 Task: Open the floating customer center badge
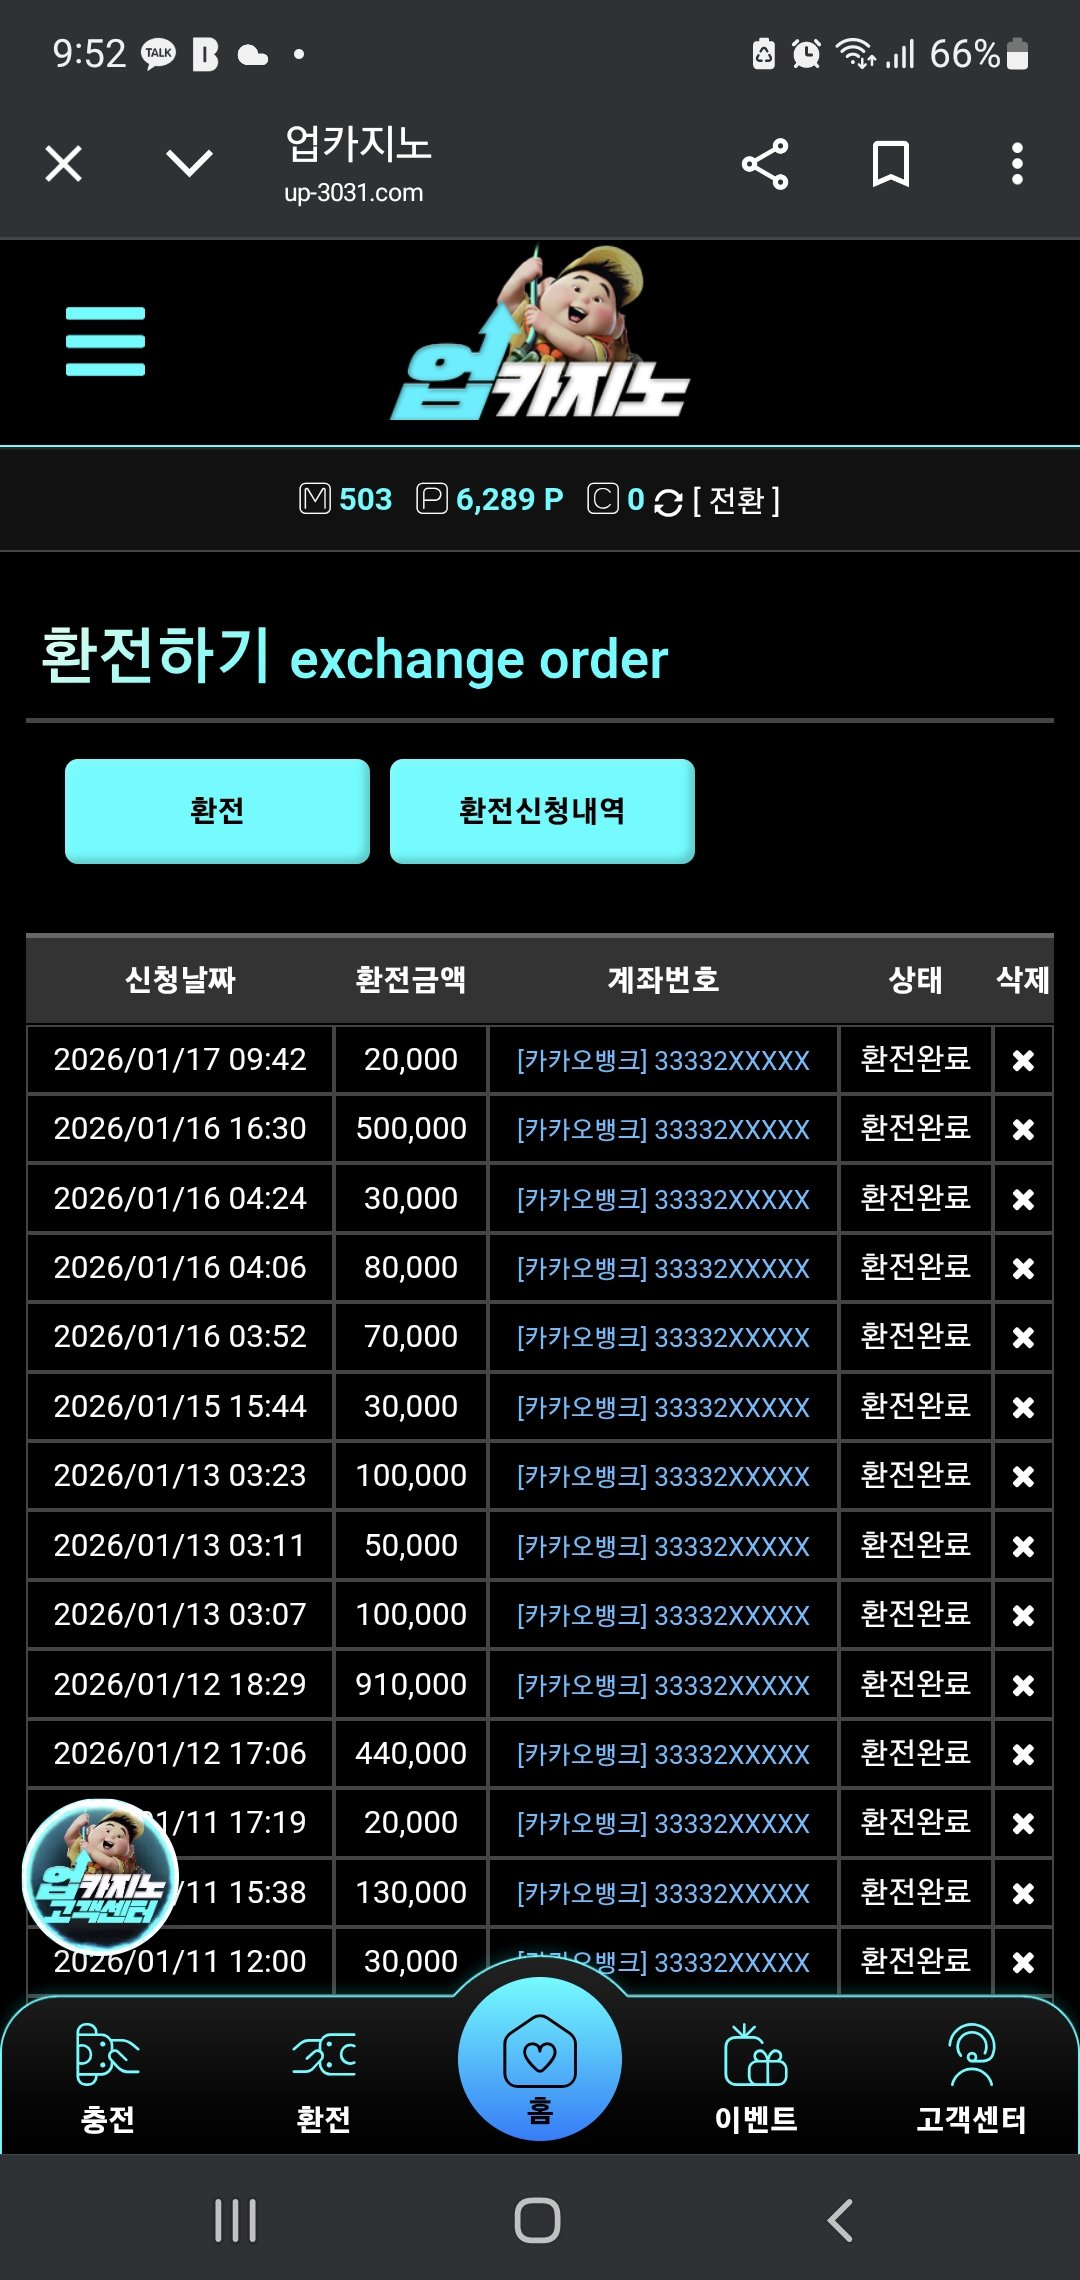100,1876
